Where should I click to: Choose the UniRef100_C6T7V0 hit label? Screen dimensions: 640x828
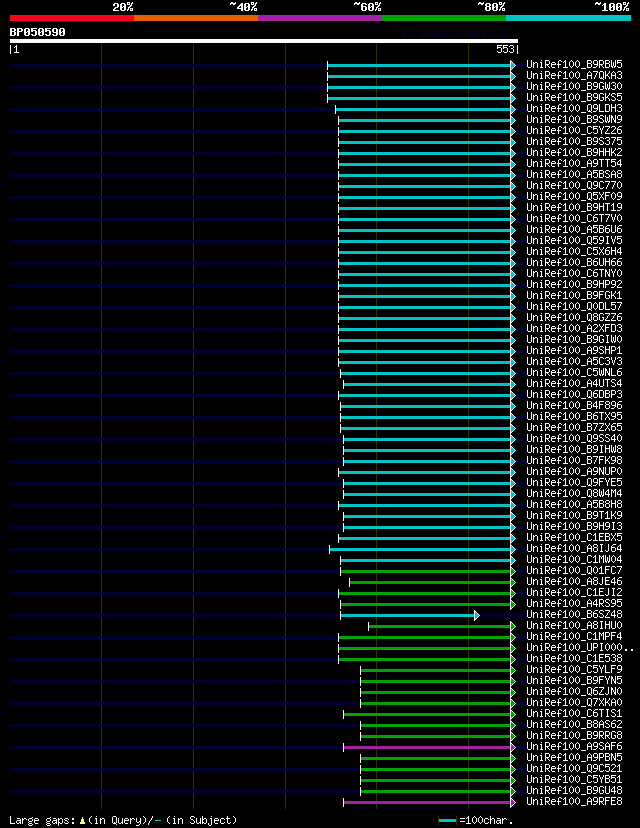574,218
